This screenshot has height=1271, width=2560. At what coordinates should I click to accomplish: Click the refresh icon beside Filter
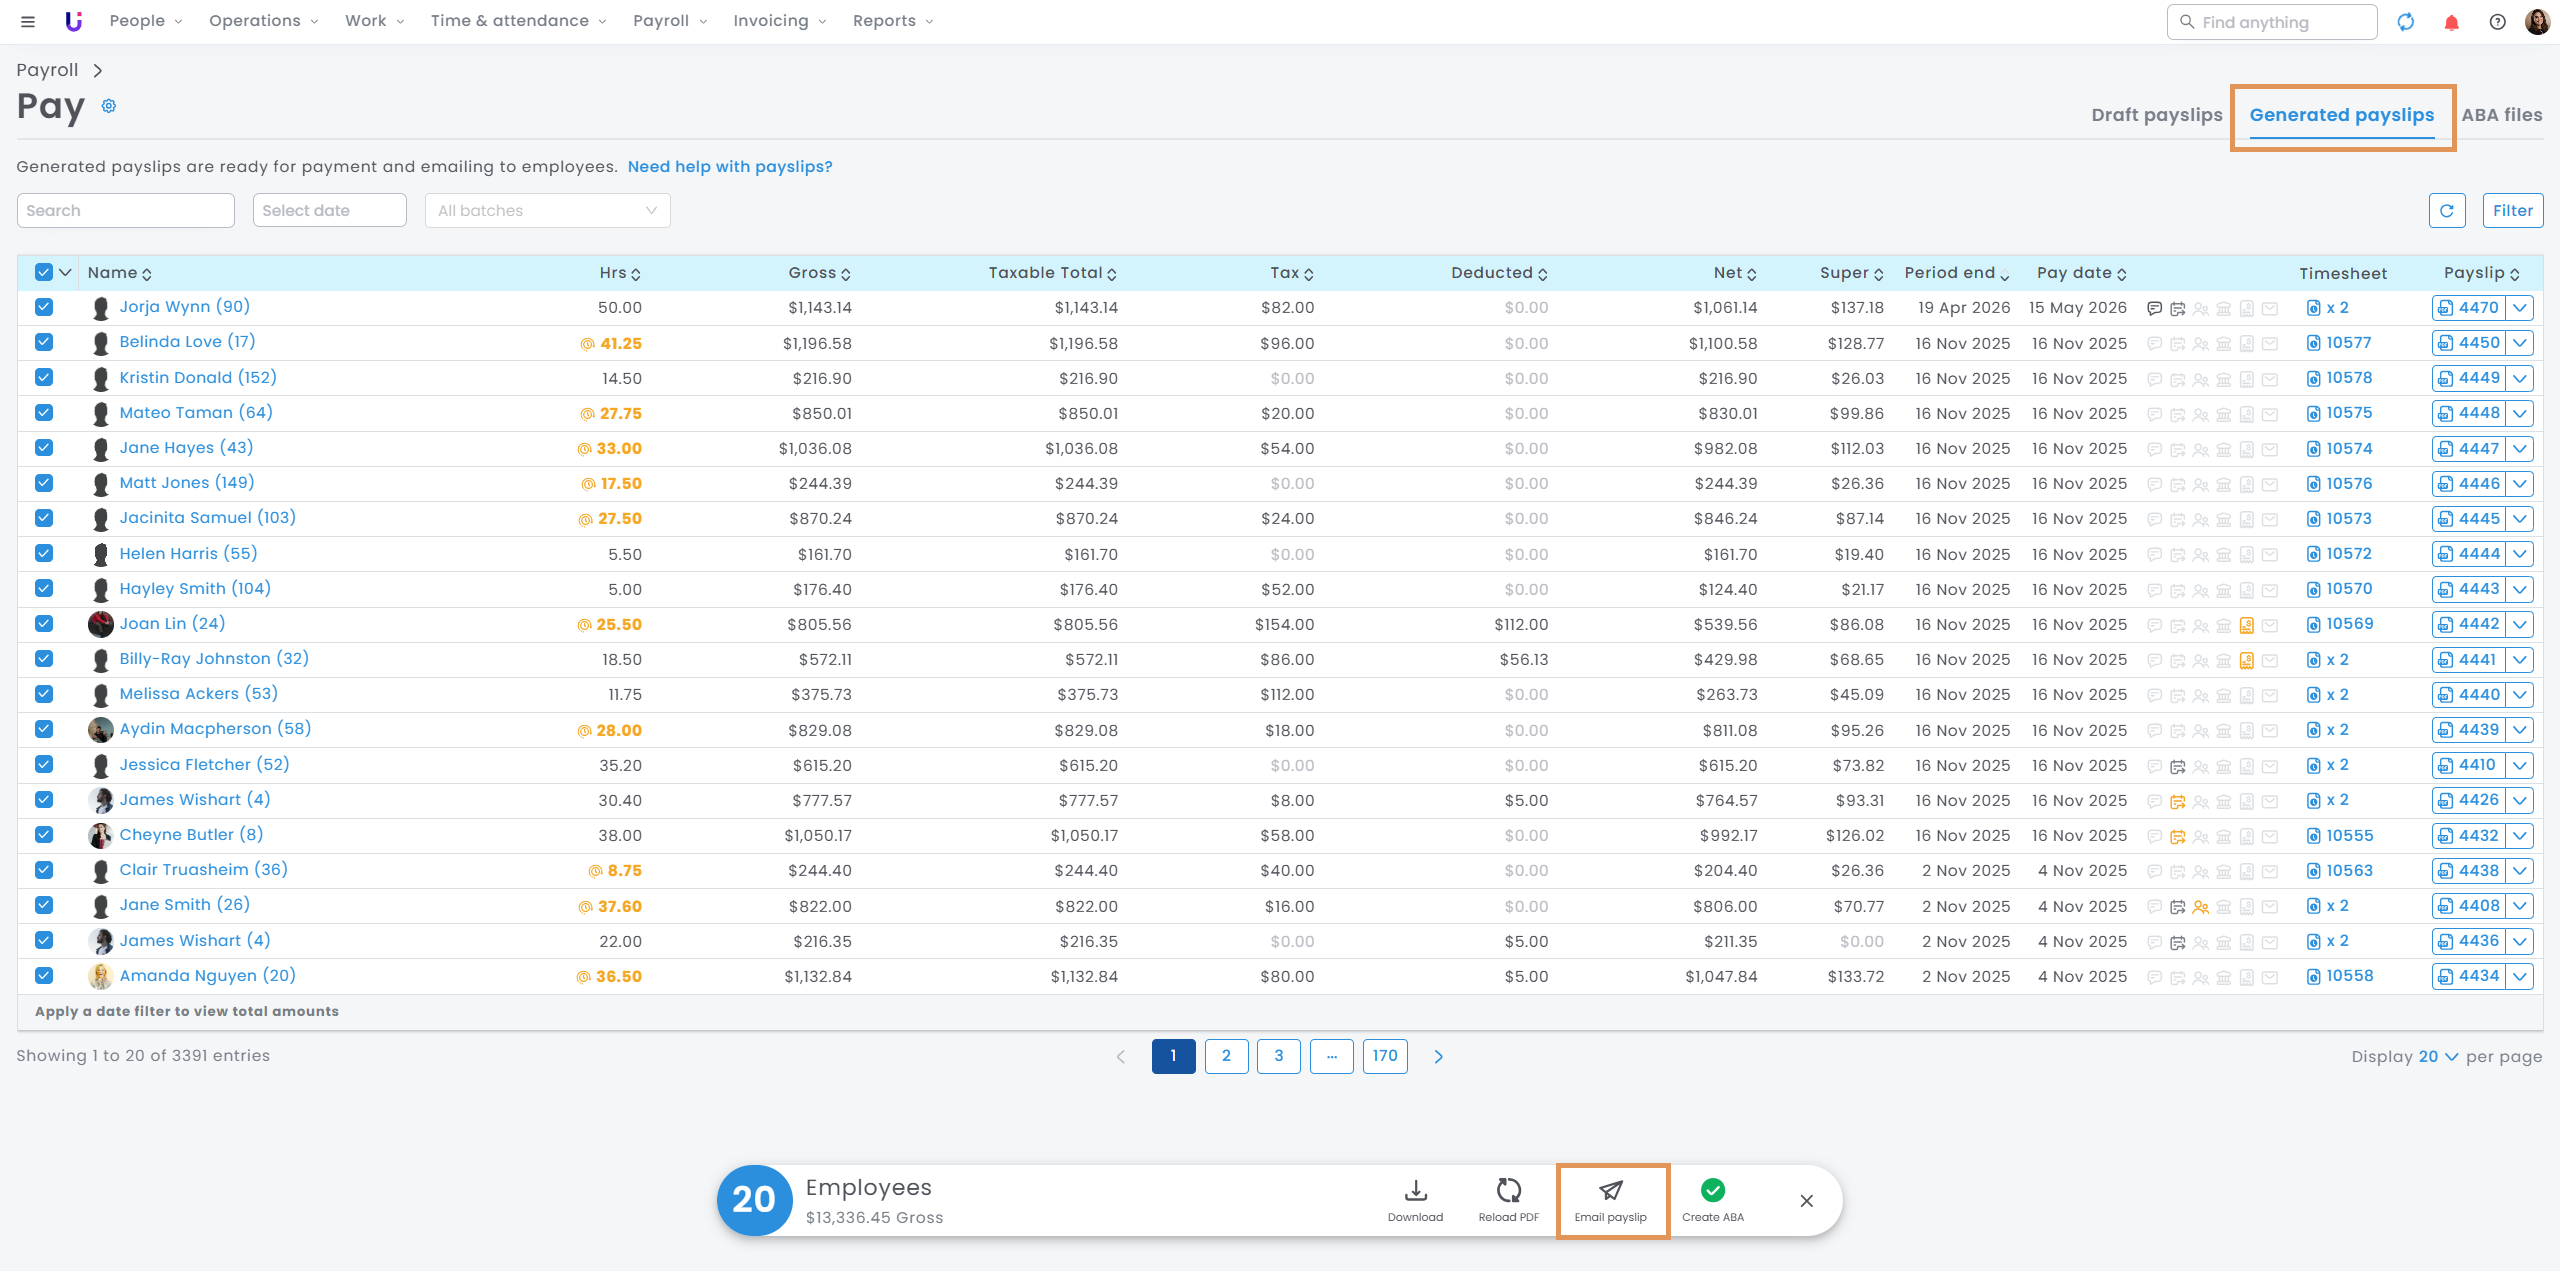[x=2447, y=211]
